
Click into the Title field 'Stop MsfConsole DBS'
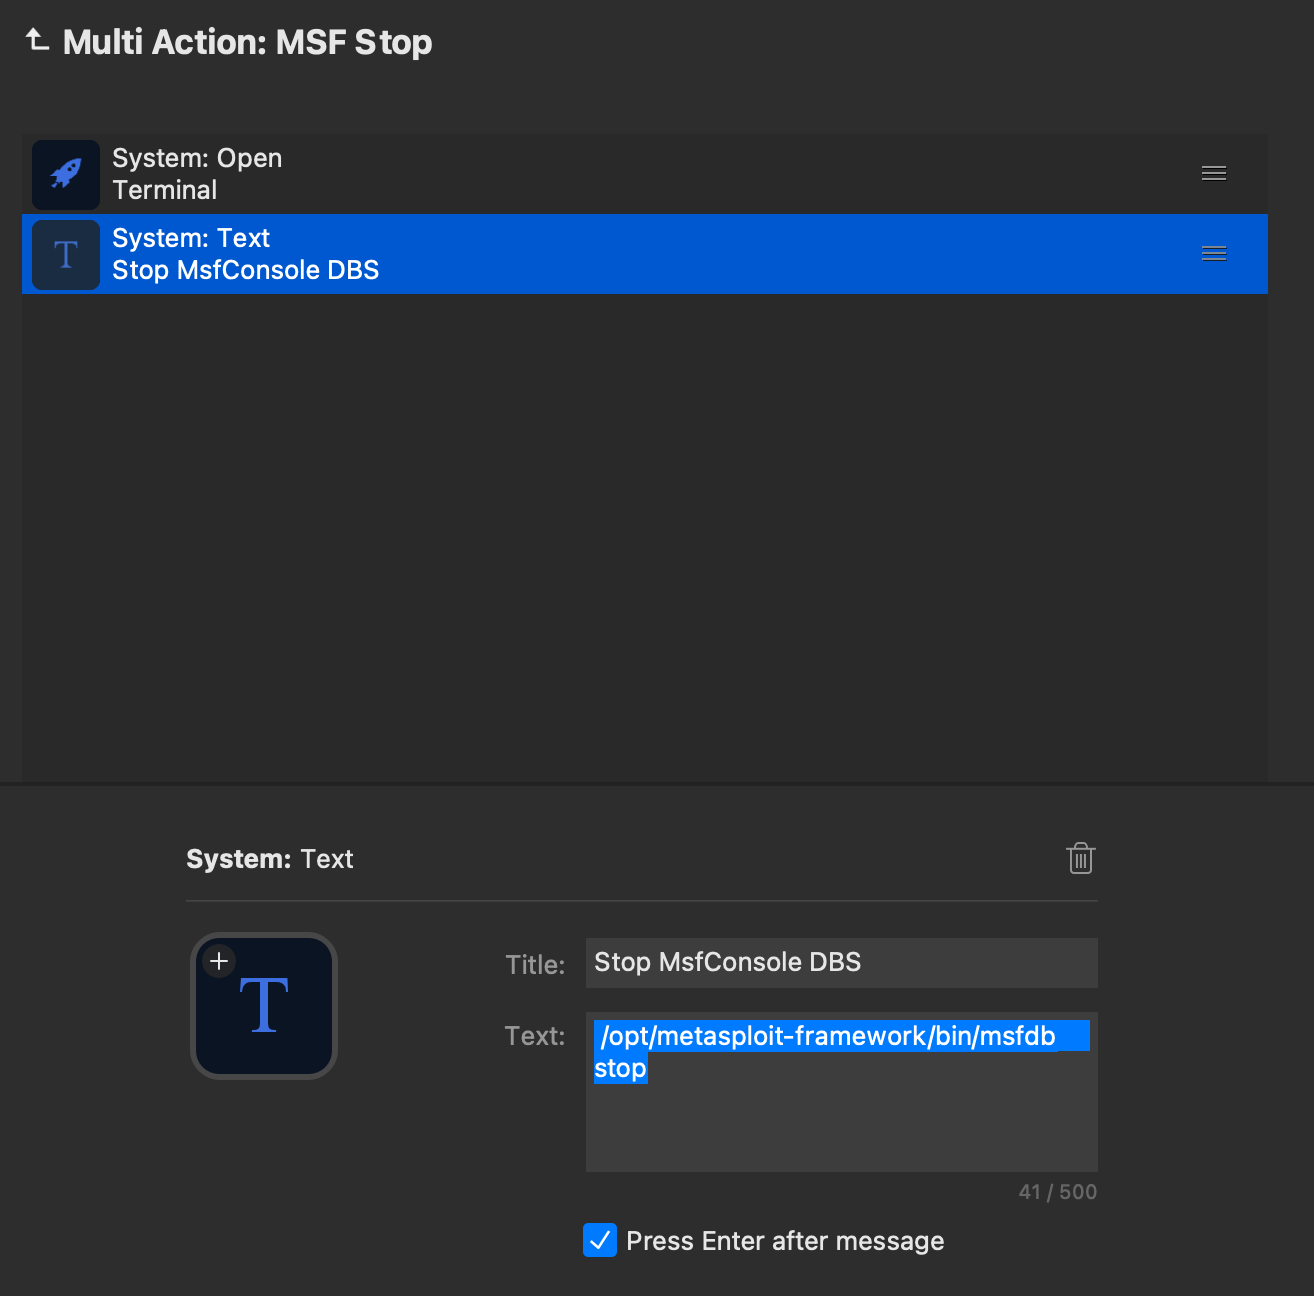pos(840,962)
